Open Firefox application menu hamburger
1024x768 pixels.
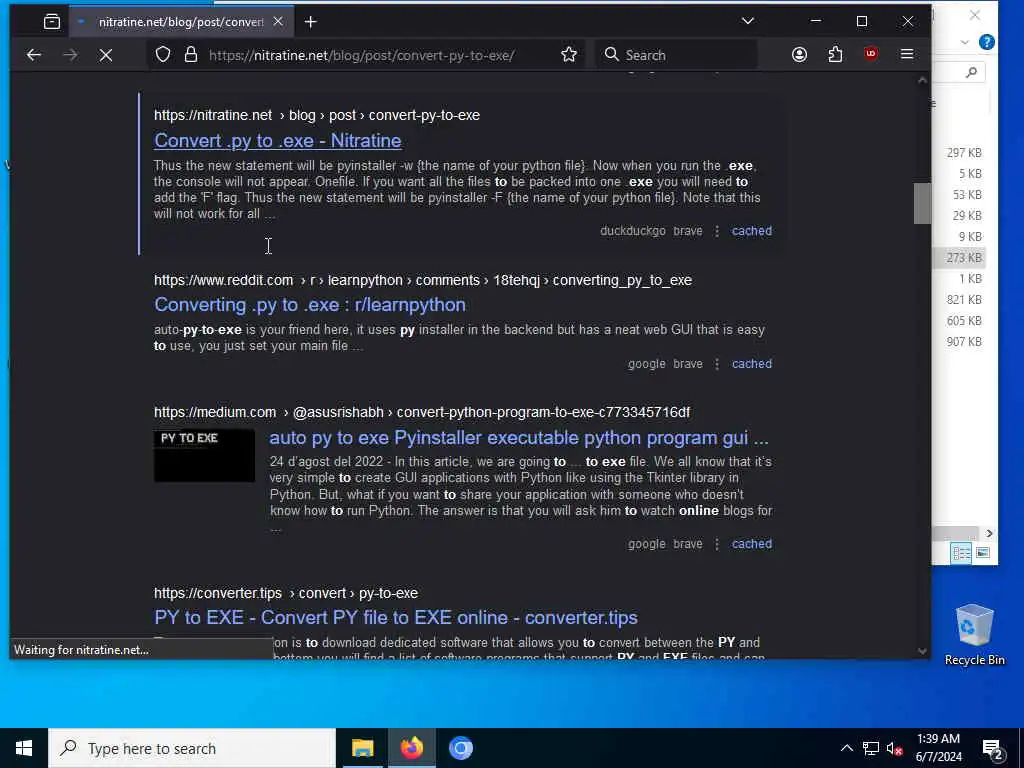[906, 54]
